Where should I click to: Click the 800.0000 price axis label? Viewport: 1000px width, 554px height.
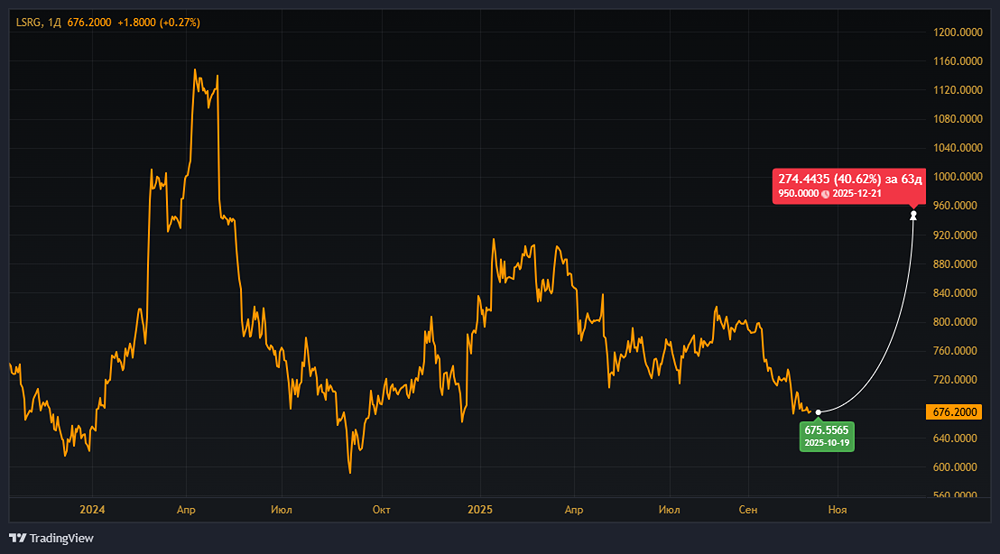tap(955, 323)
